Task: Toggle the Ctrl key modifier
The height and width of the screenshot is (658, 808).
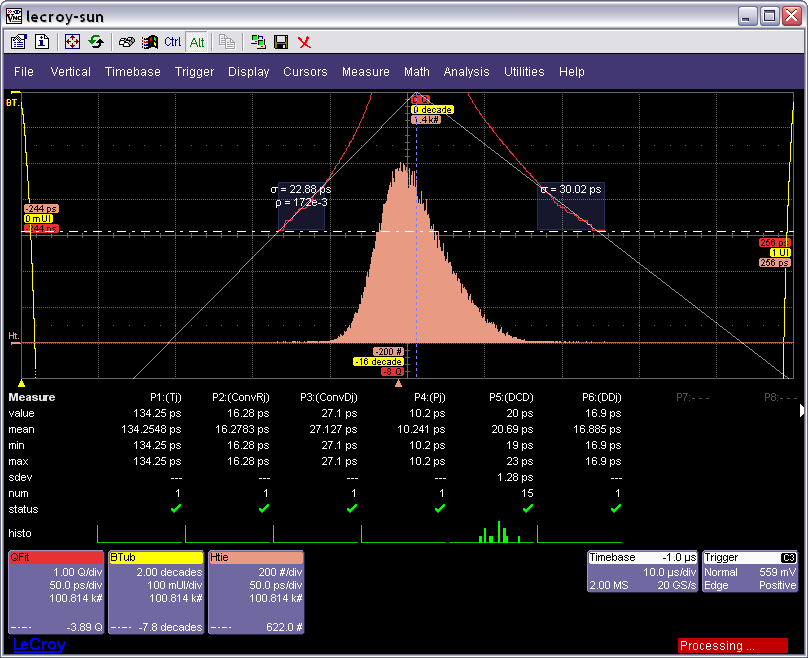Action: point(173,42)
